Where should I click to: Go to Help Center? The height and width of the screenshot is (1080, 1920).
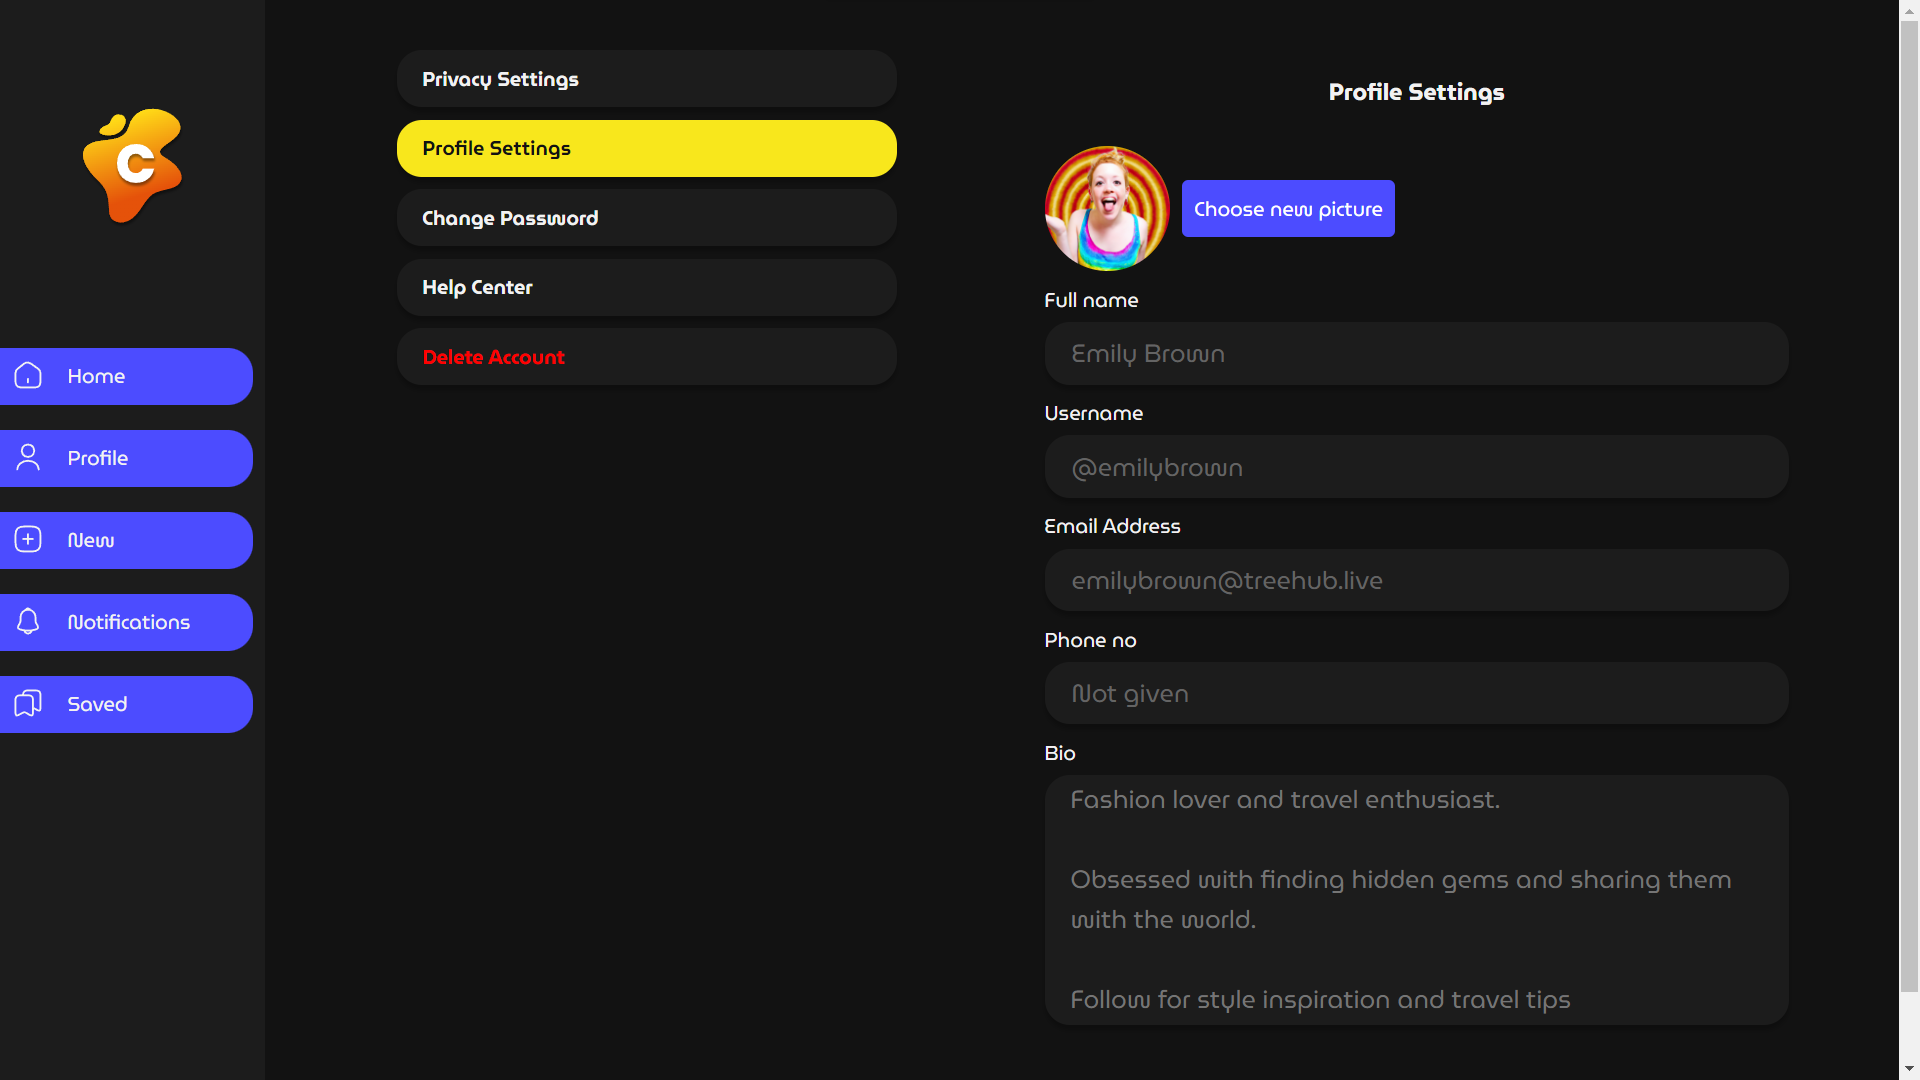click(646, 288)
